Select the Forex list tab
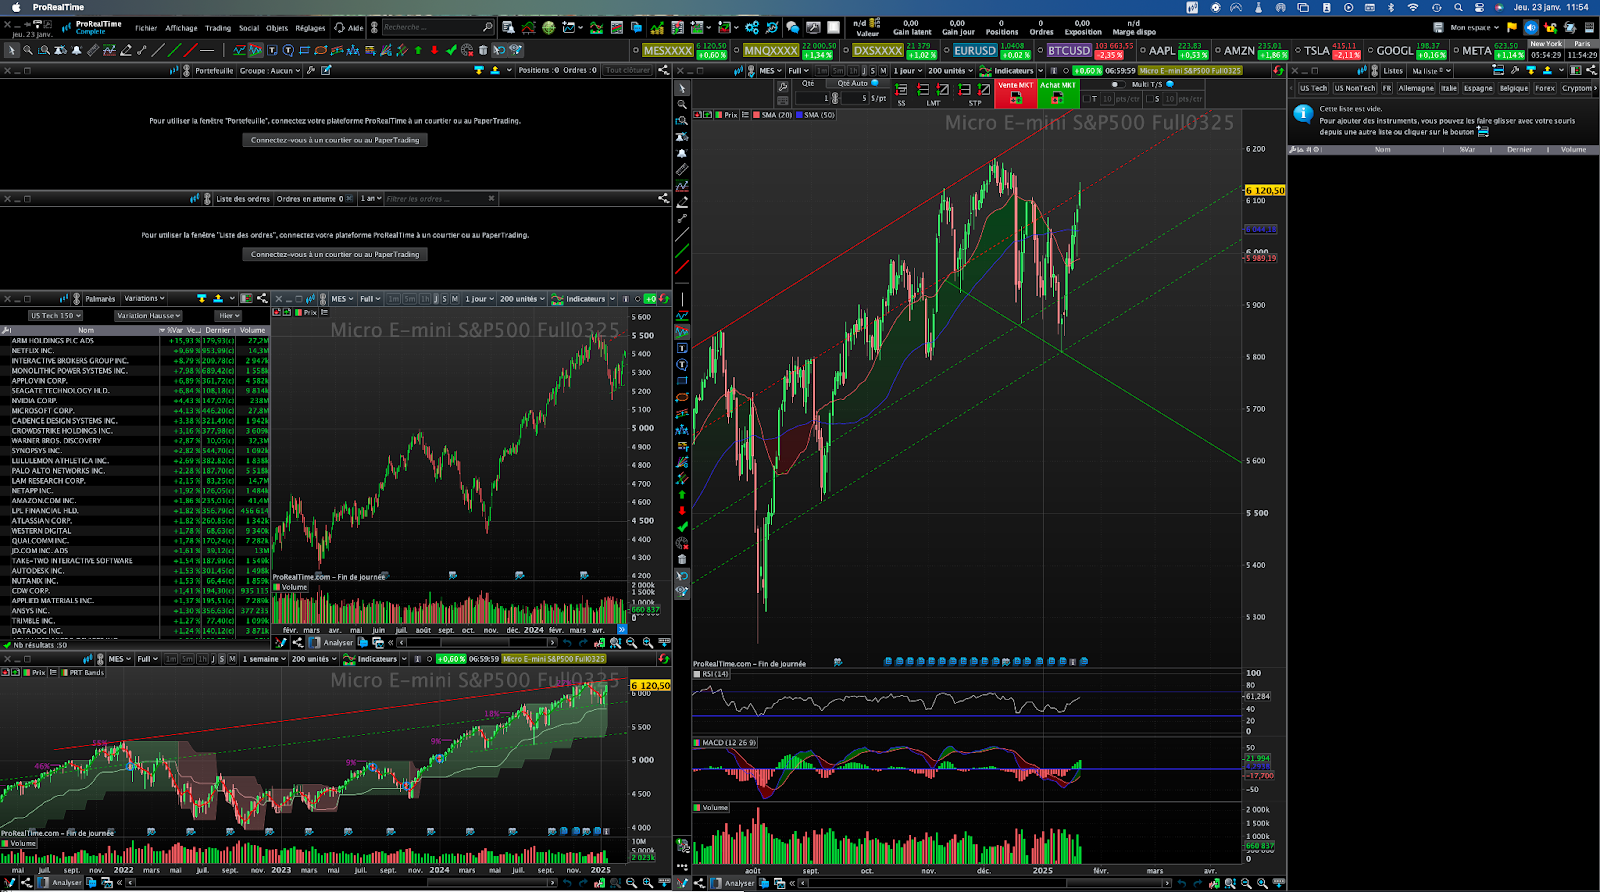Viewport: 1600px width, 892px height. tap(1544, 88)
